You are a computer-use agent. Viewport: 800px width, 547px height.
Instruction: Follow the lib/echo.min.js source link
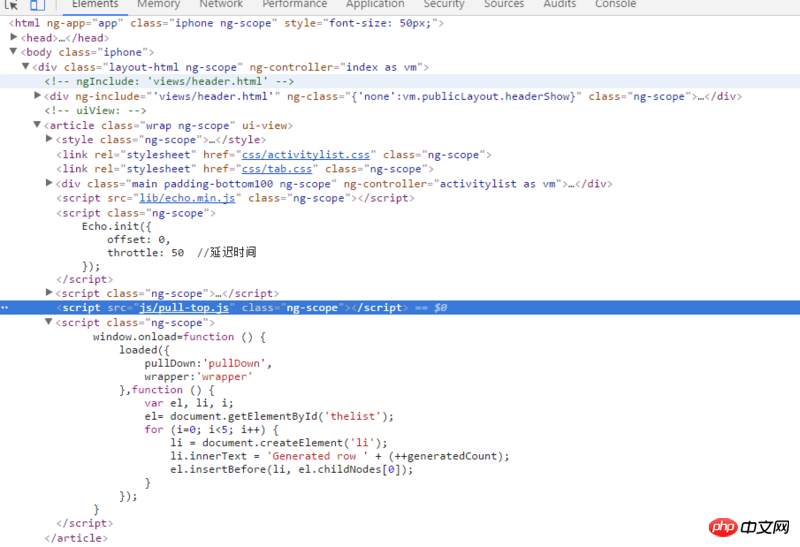pyautogui.click(x=187, y=198)
